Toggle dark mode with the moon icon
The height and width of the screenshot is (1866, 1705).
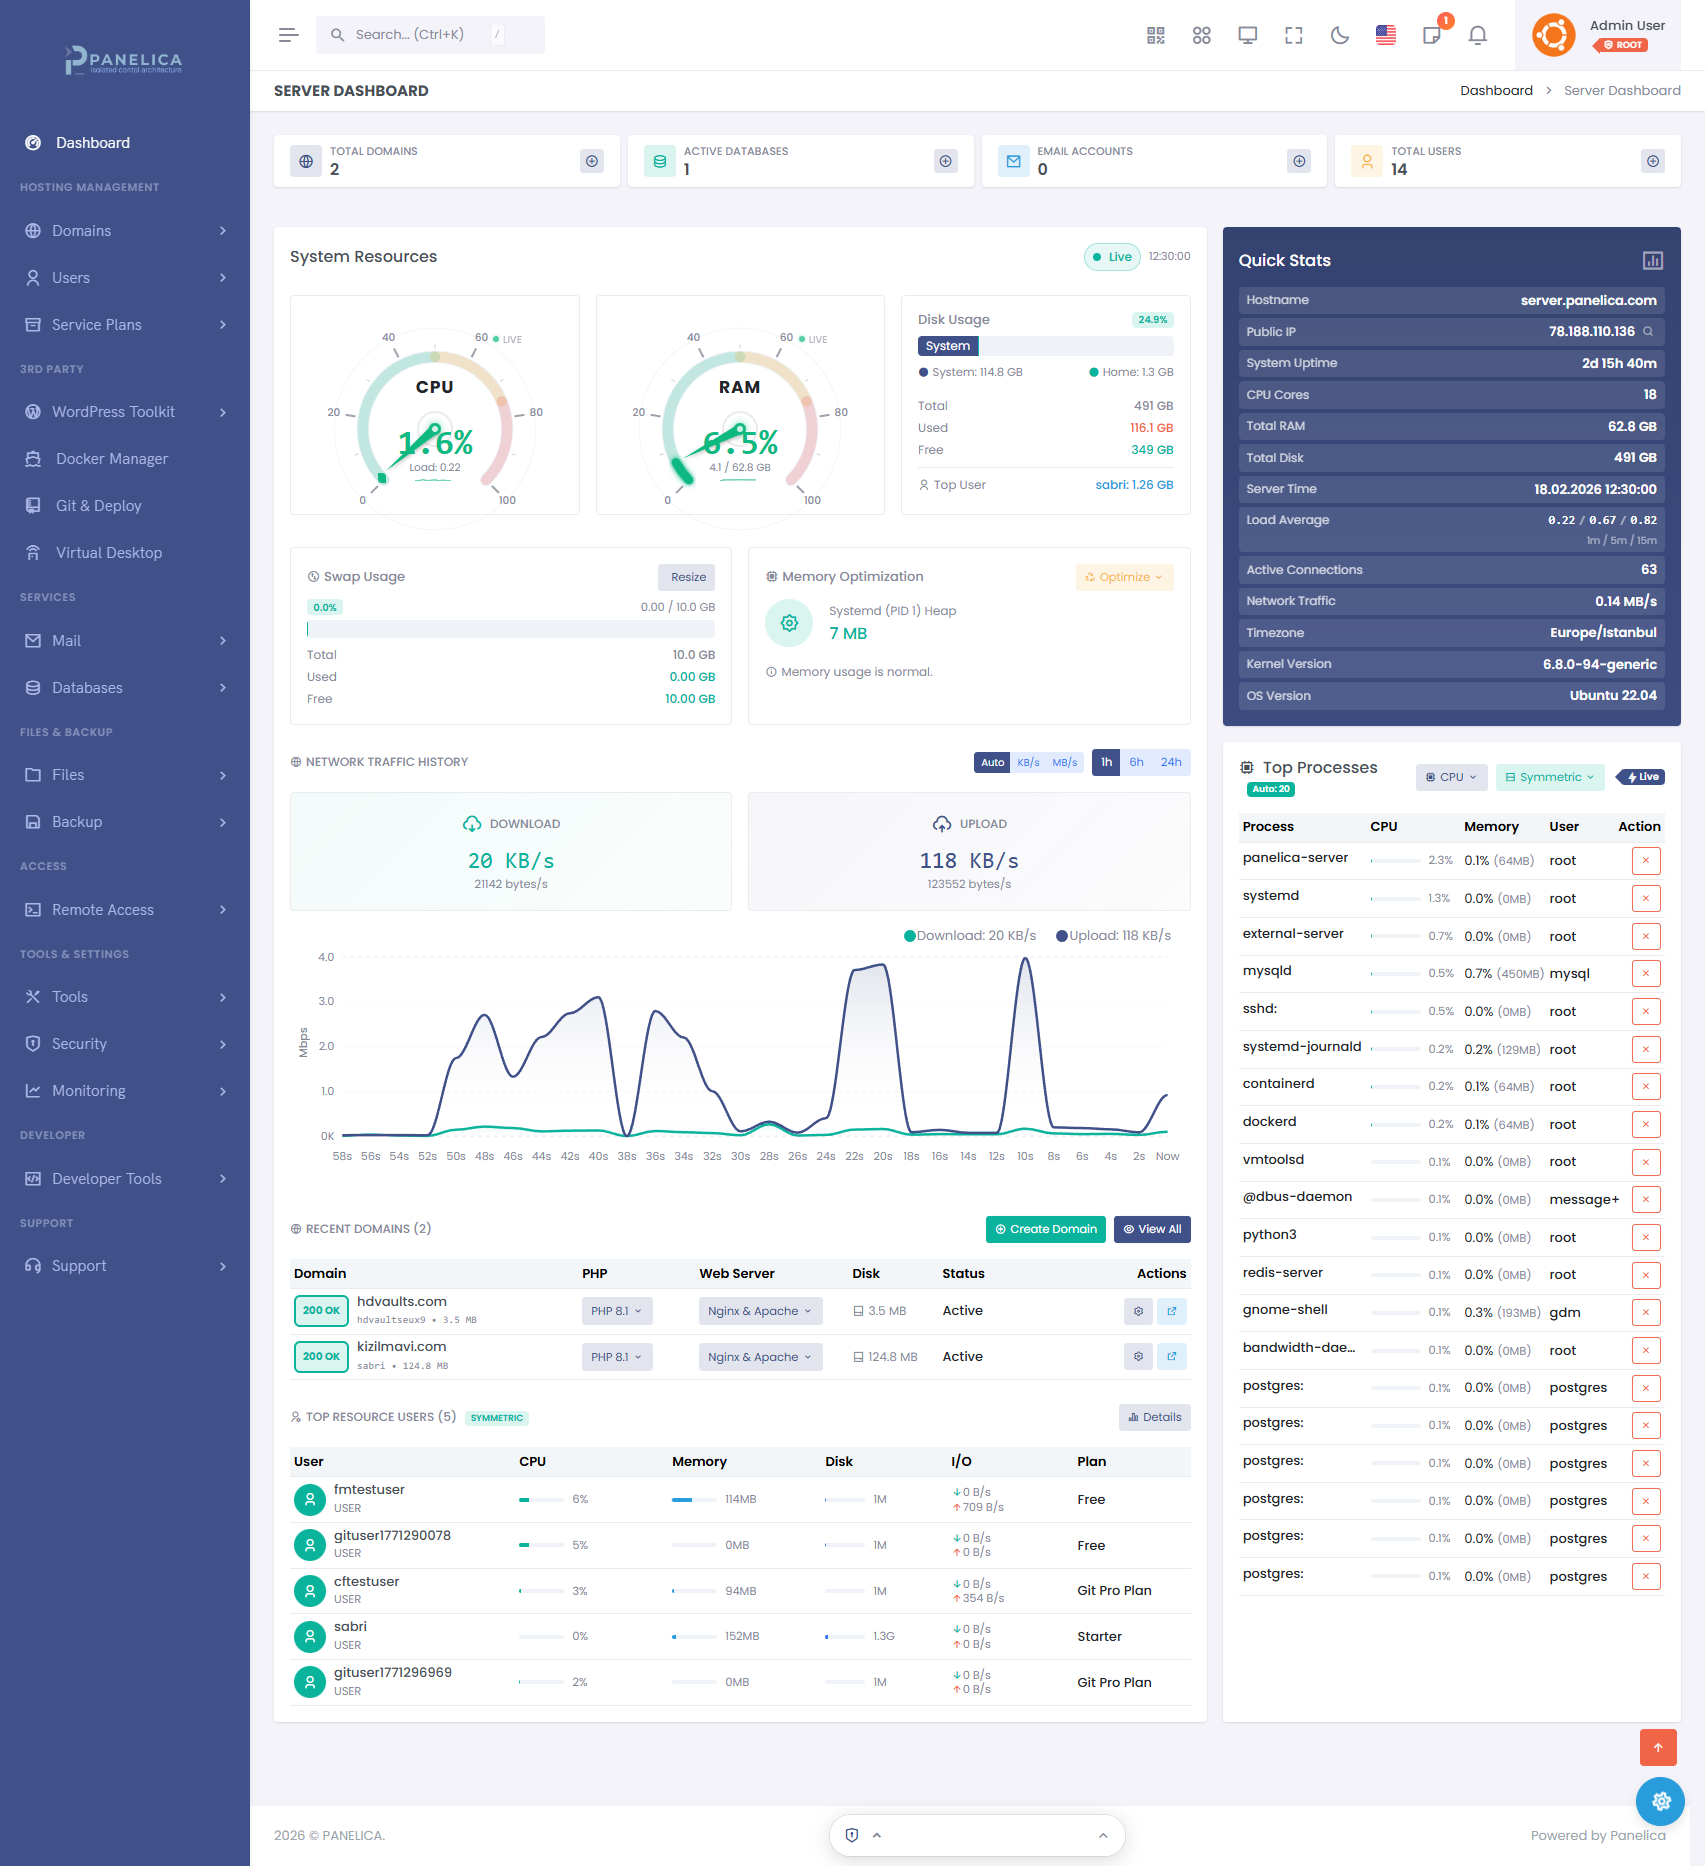coord(1339,36)
